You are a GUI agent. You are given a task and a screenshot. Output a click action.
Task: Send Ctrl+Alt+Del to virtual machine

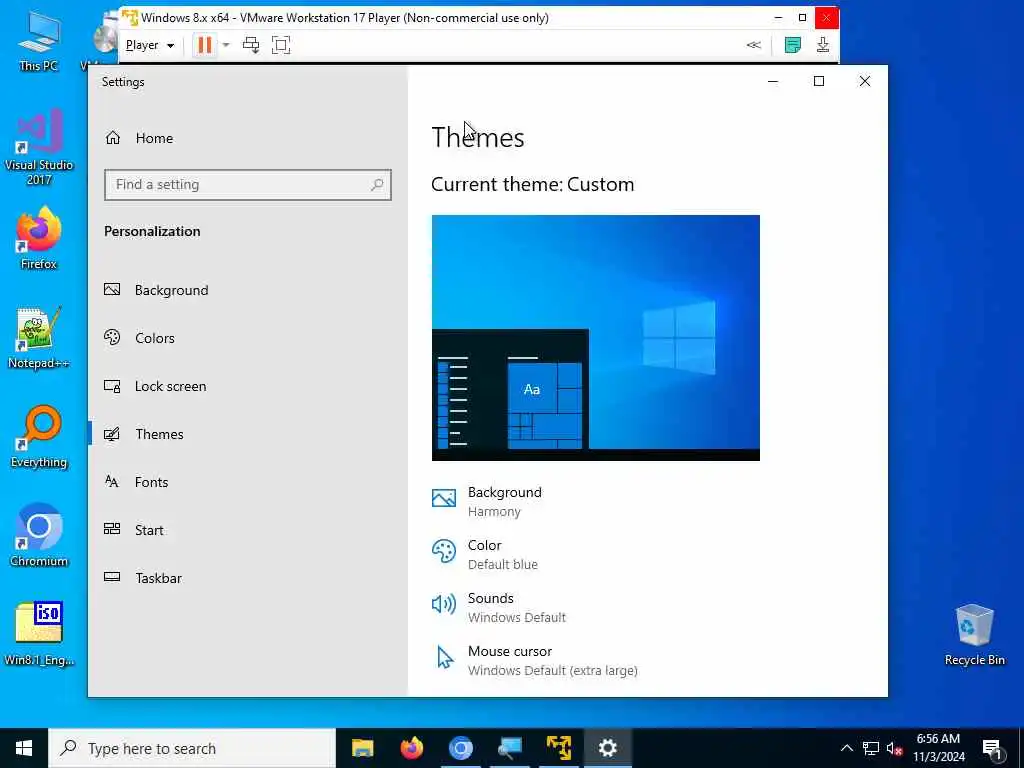[251, 45]
